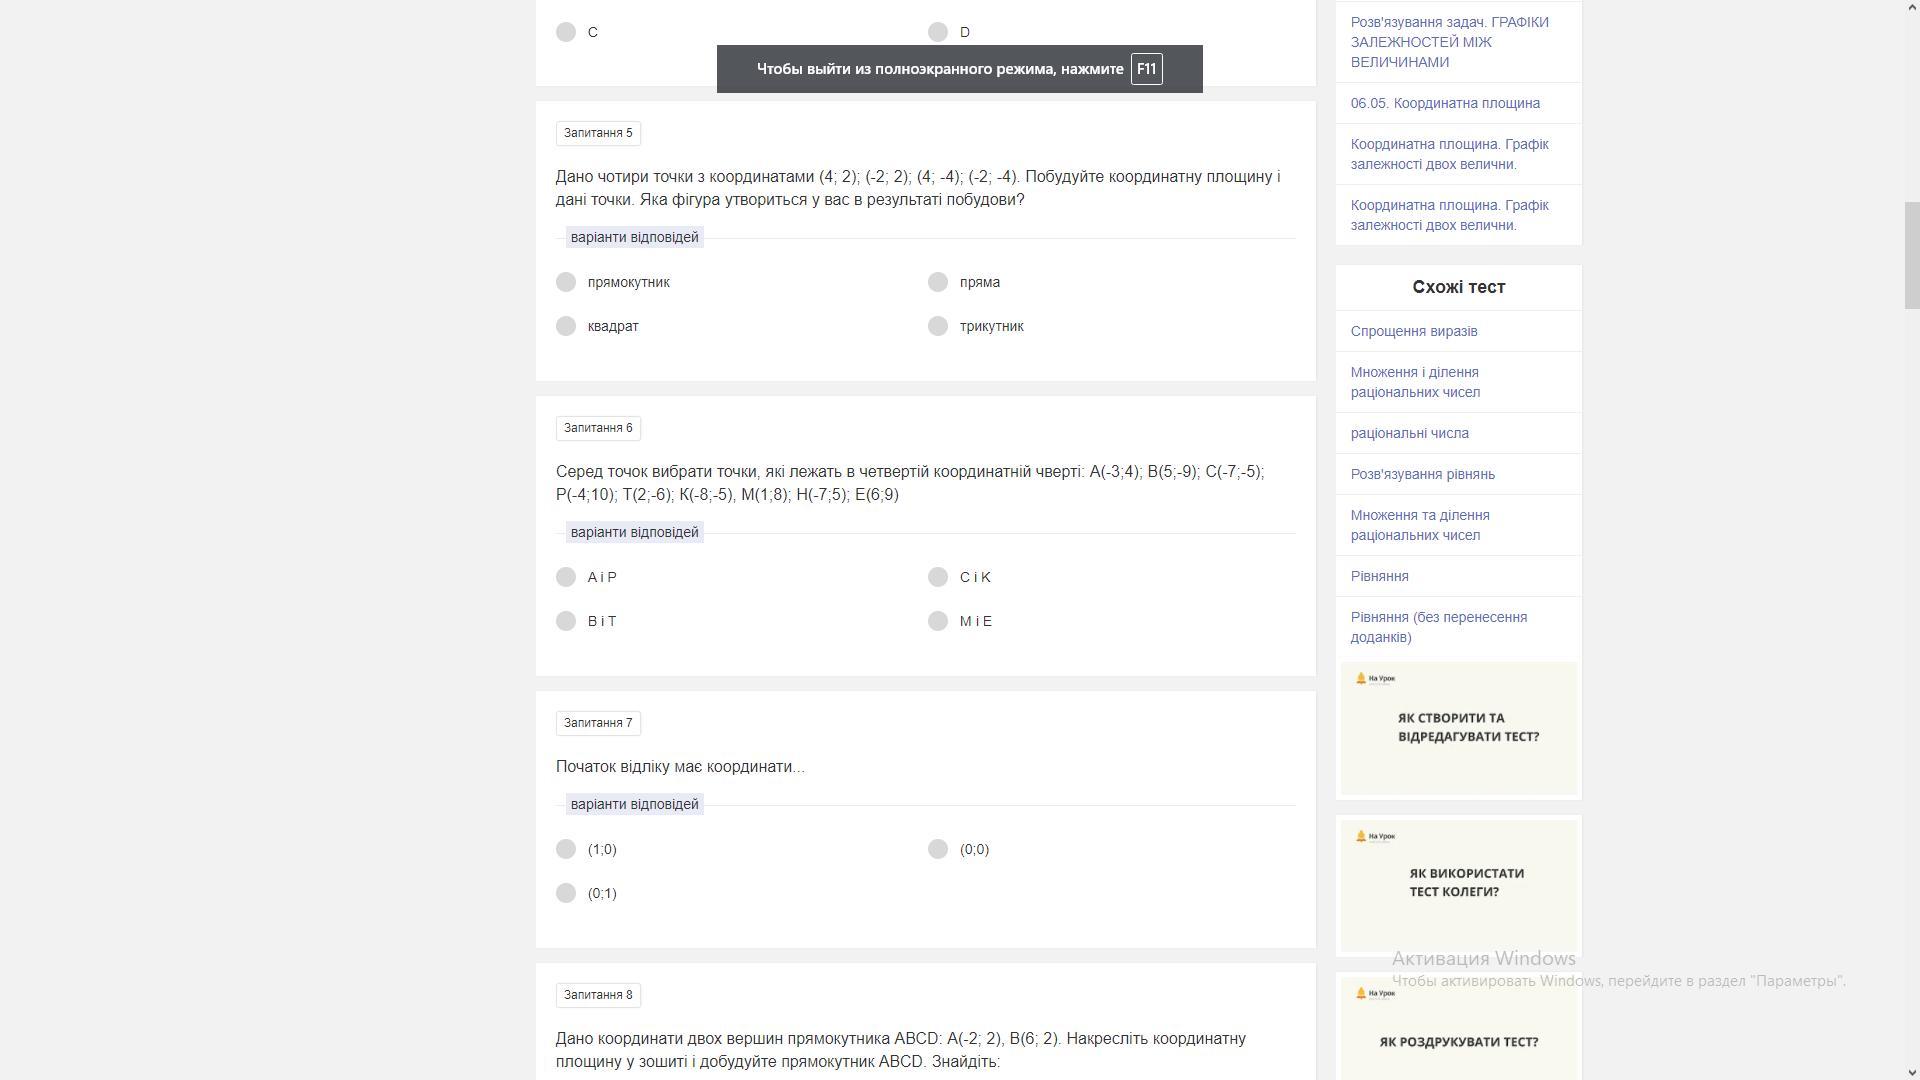This screenshot has height=1080, width=1920.
Task: Open 'Розв'язування рівнянь' link
Action: pyautogui.click(x=1422, y=474)
